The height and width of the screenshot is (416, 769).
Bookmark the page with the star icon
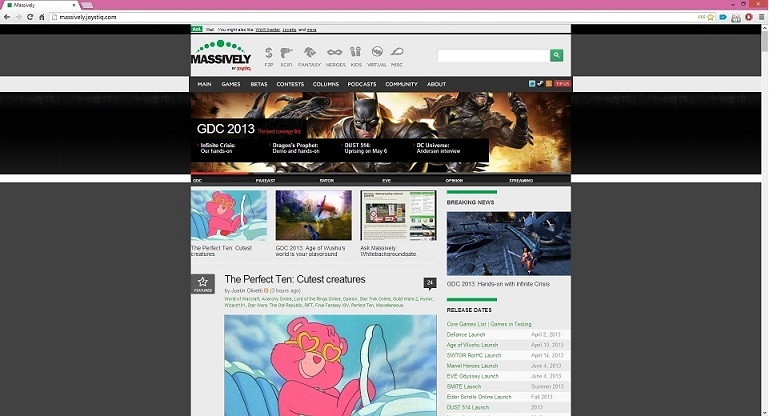coord(710,17)
